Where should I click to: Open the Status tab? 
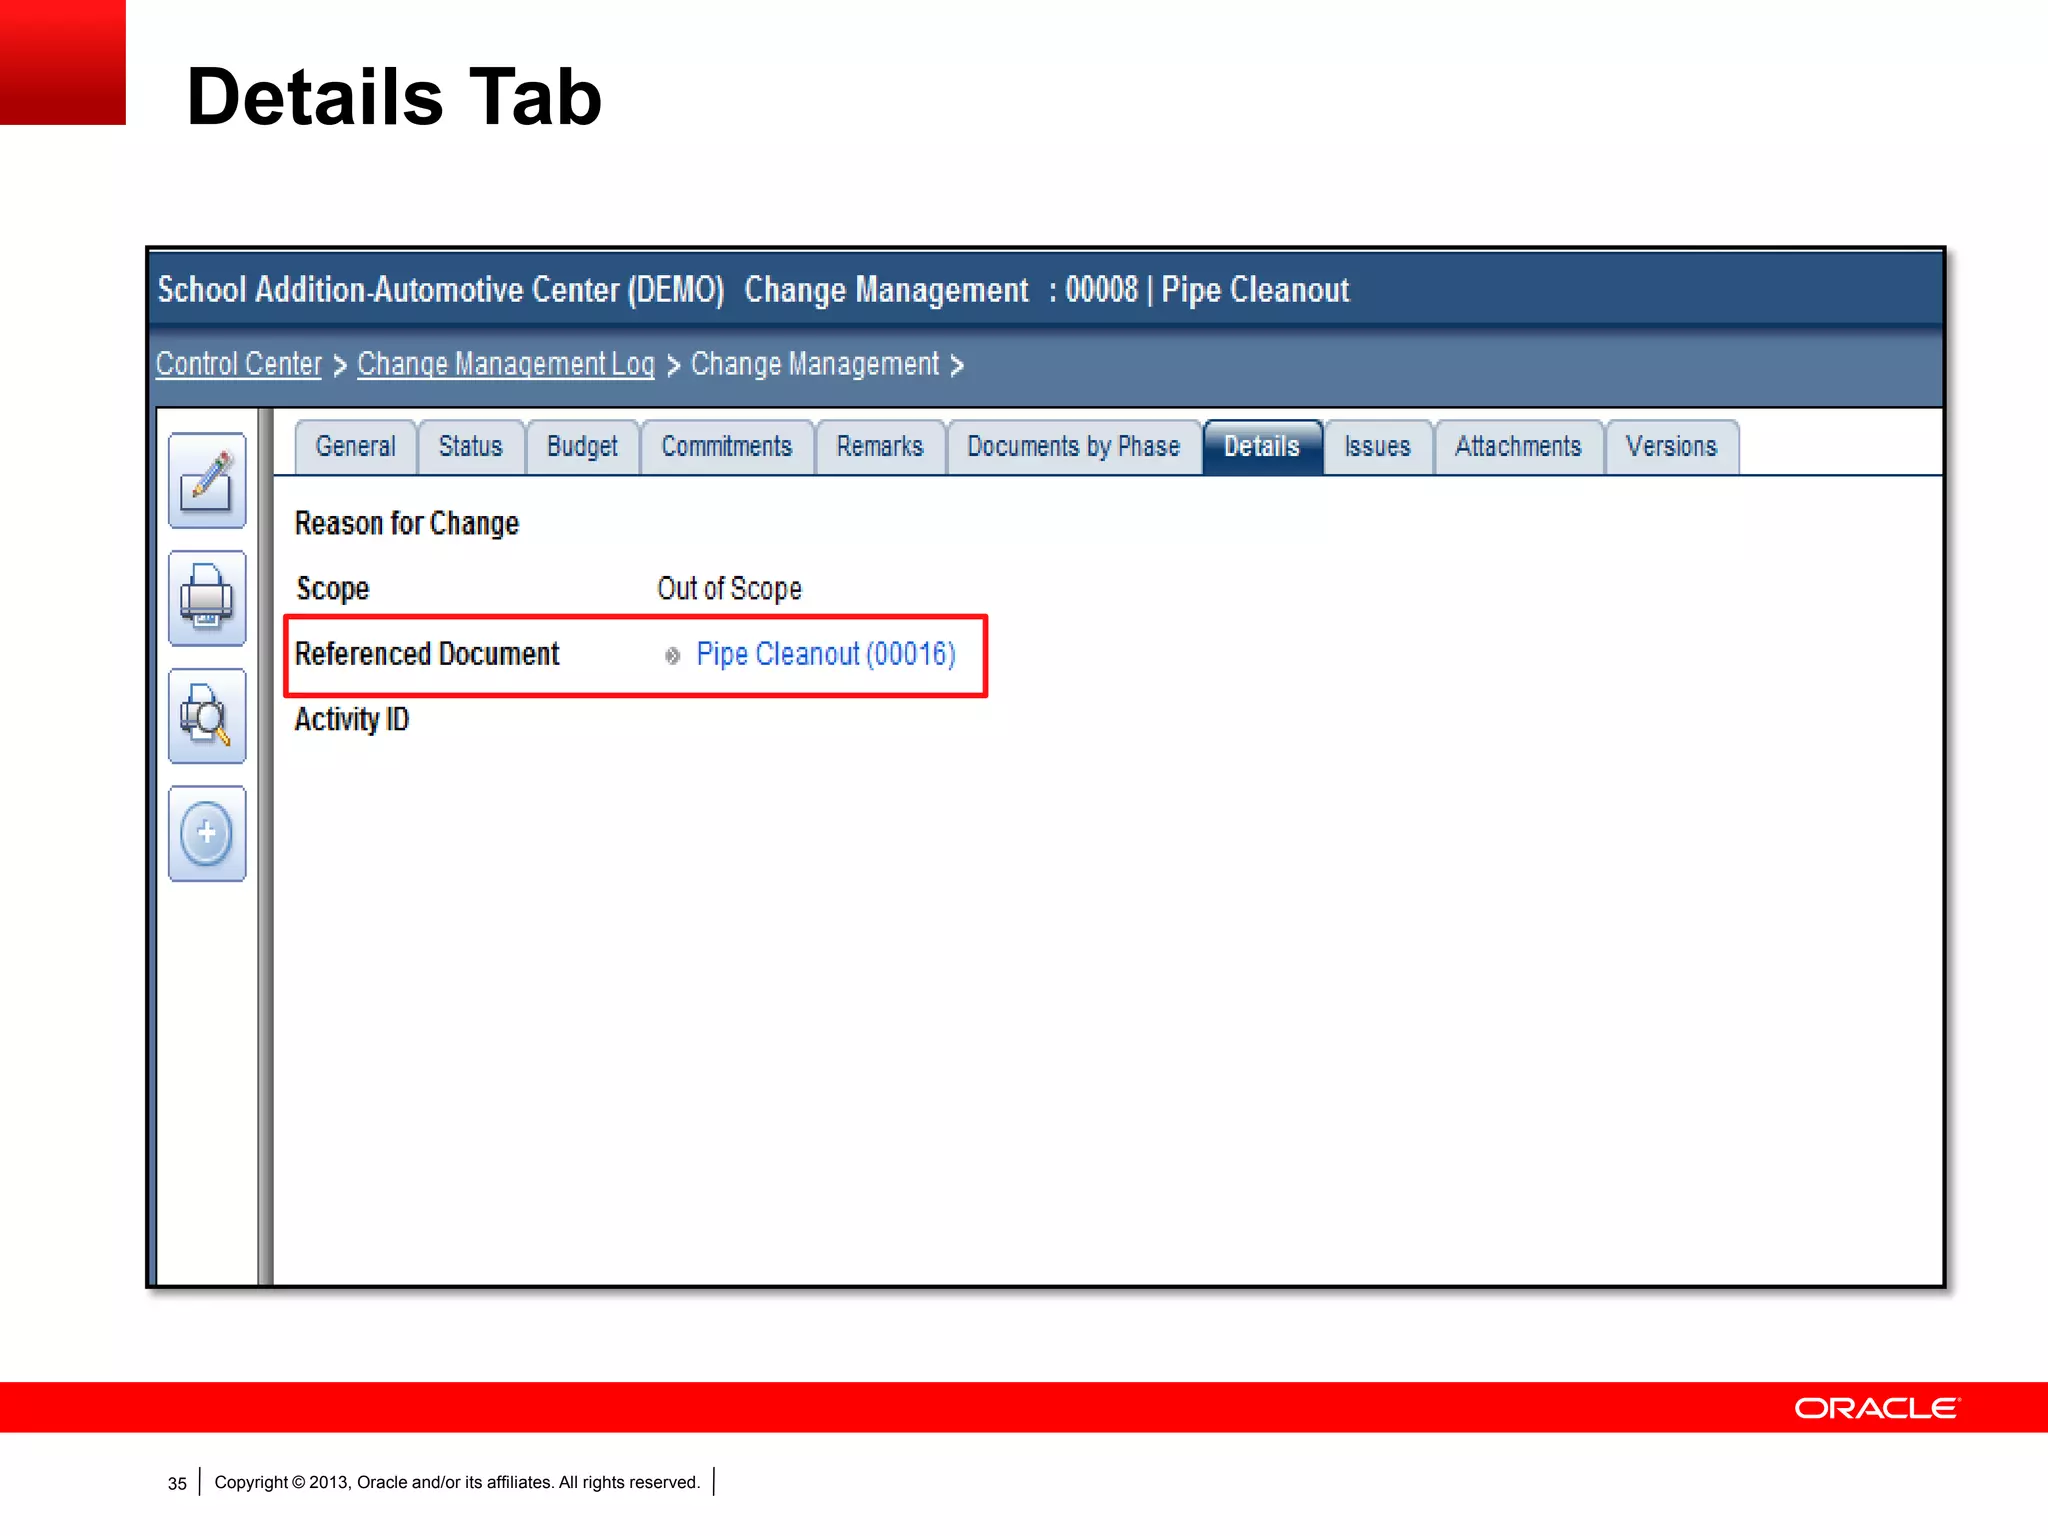click(471, 447)
